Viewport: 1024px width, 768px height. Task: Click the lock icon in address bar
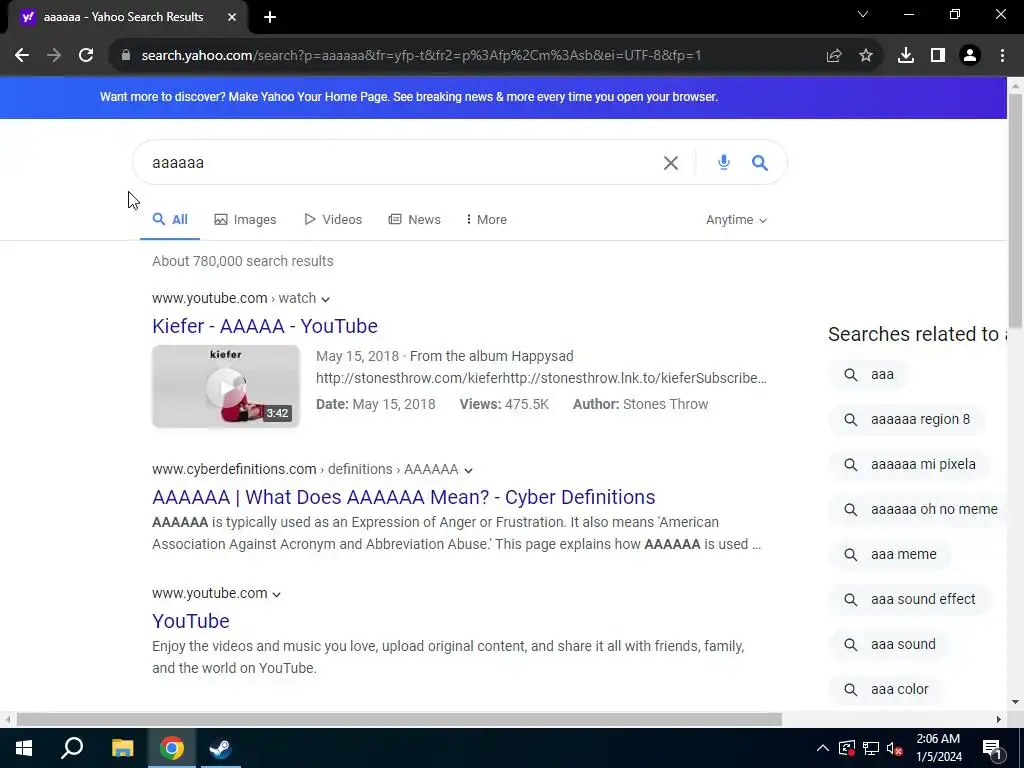[126, 56]
